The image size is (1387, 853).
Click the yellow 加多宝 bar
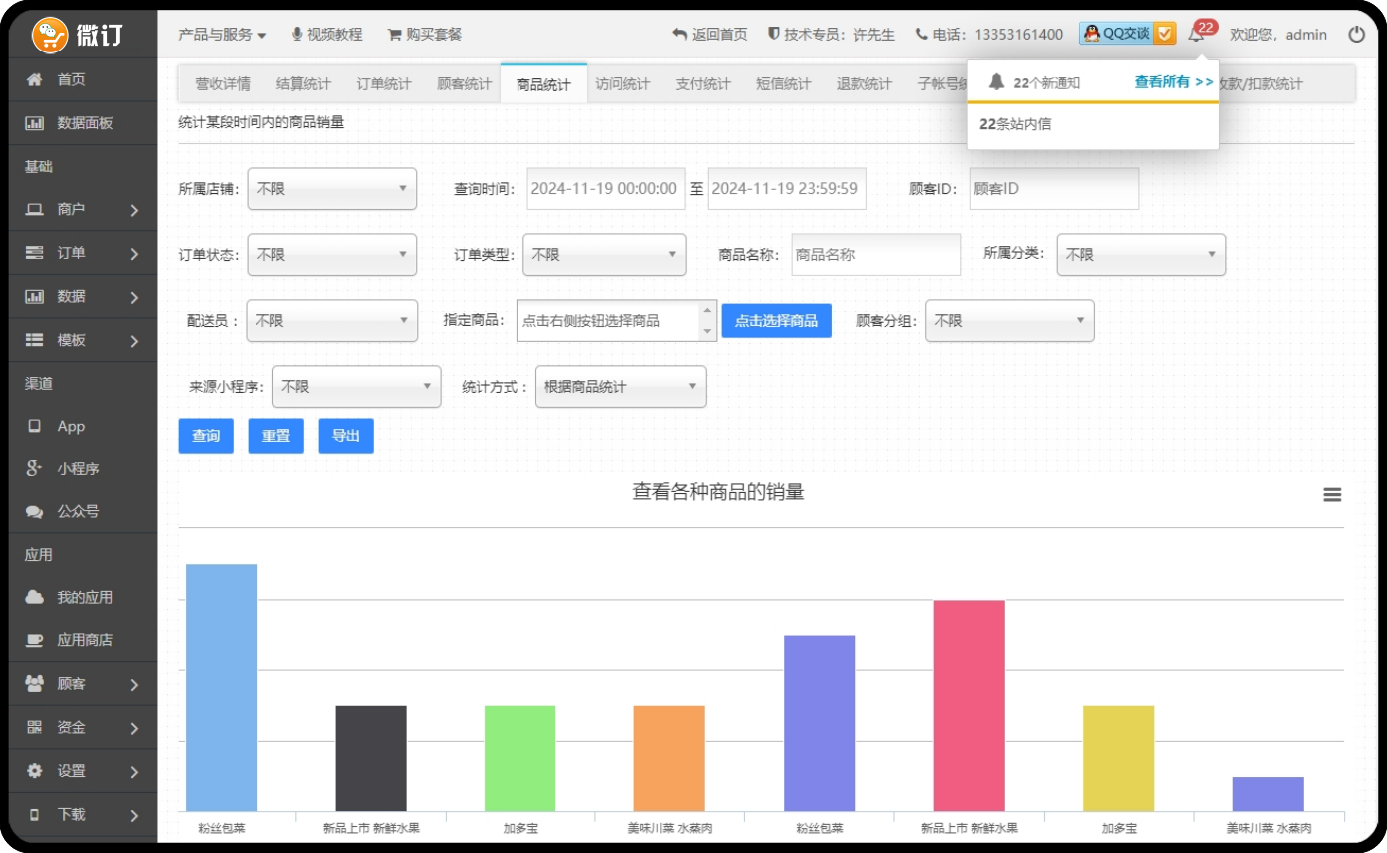pyautogui.click(x=1119, y=759)
